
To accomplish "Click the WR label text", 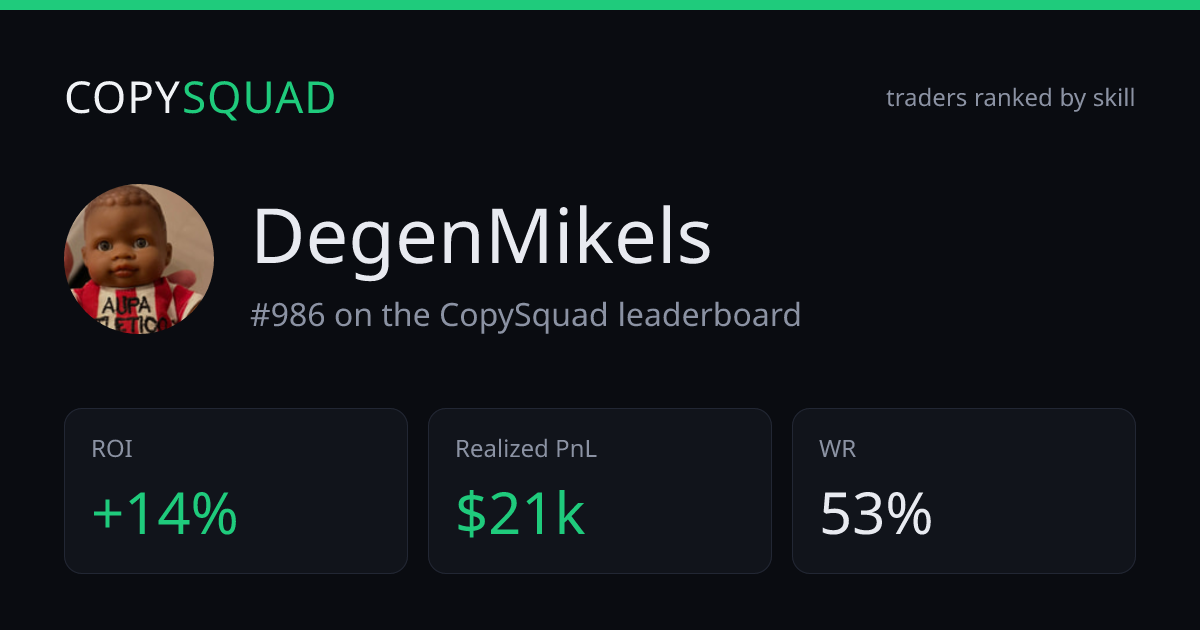I will 837,450.
